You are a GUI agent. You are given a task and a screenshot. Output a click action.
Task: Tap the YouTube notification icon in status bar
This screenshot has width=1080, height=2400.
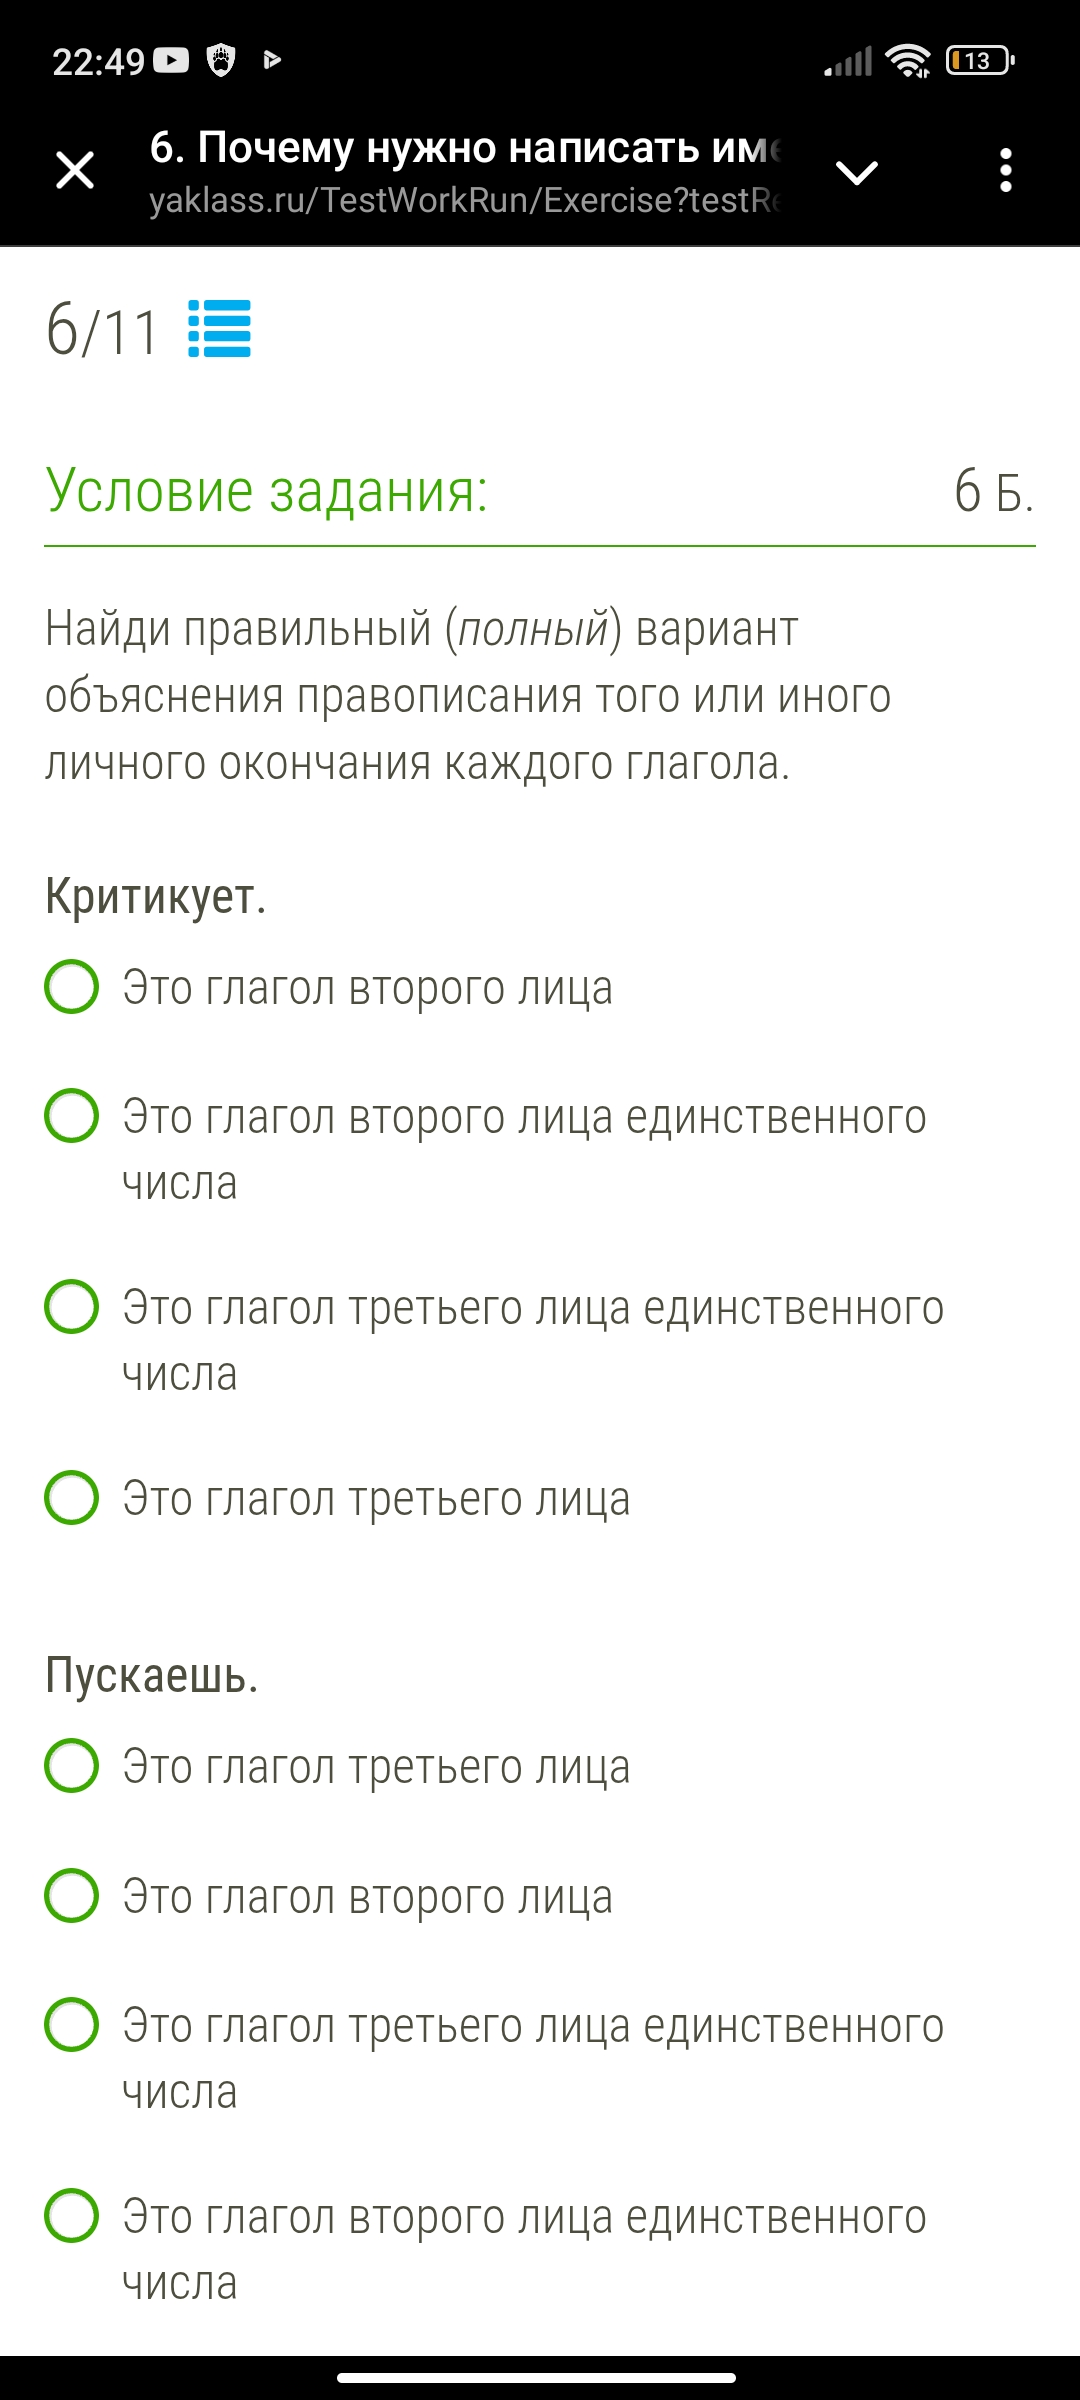click(x=171, y=61)
